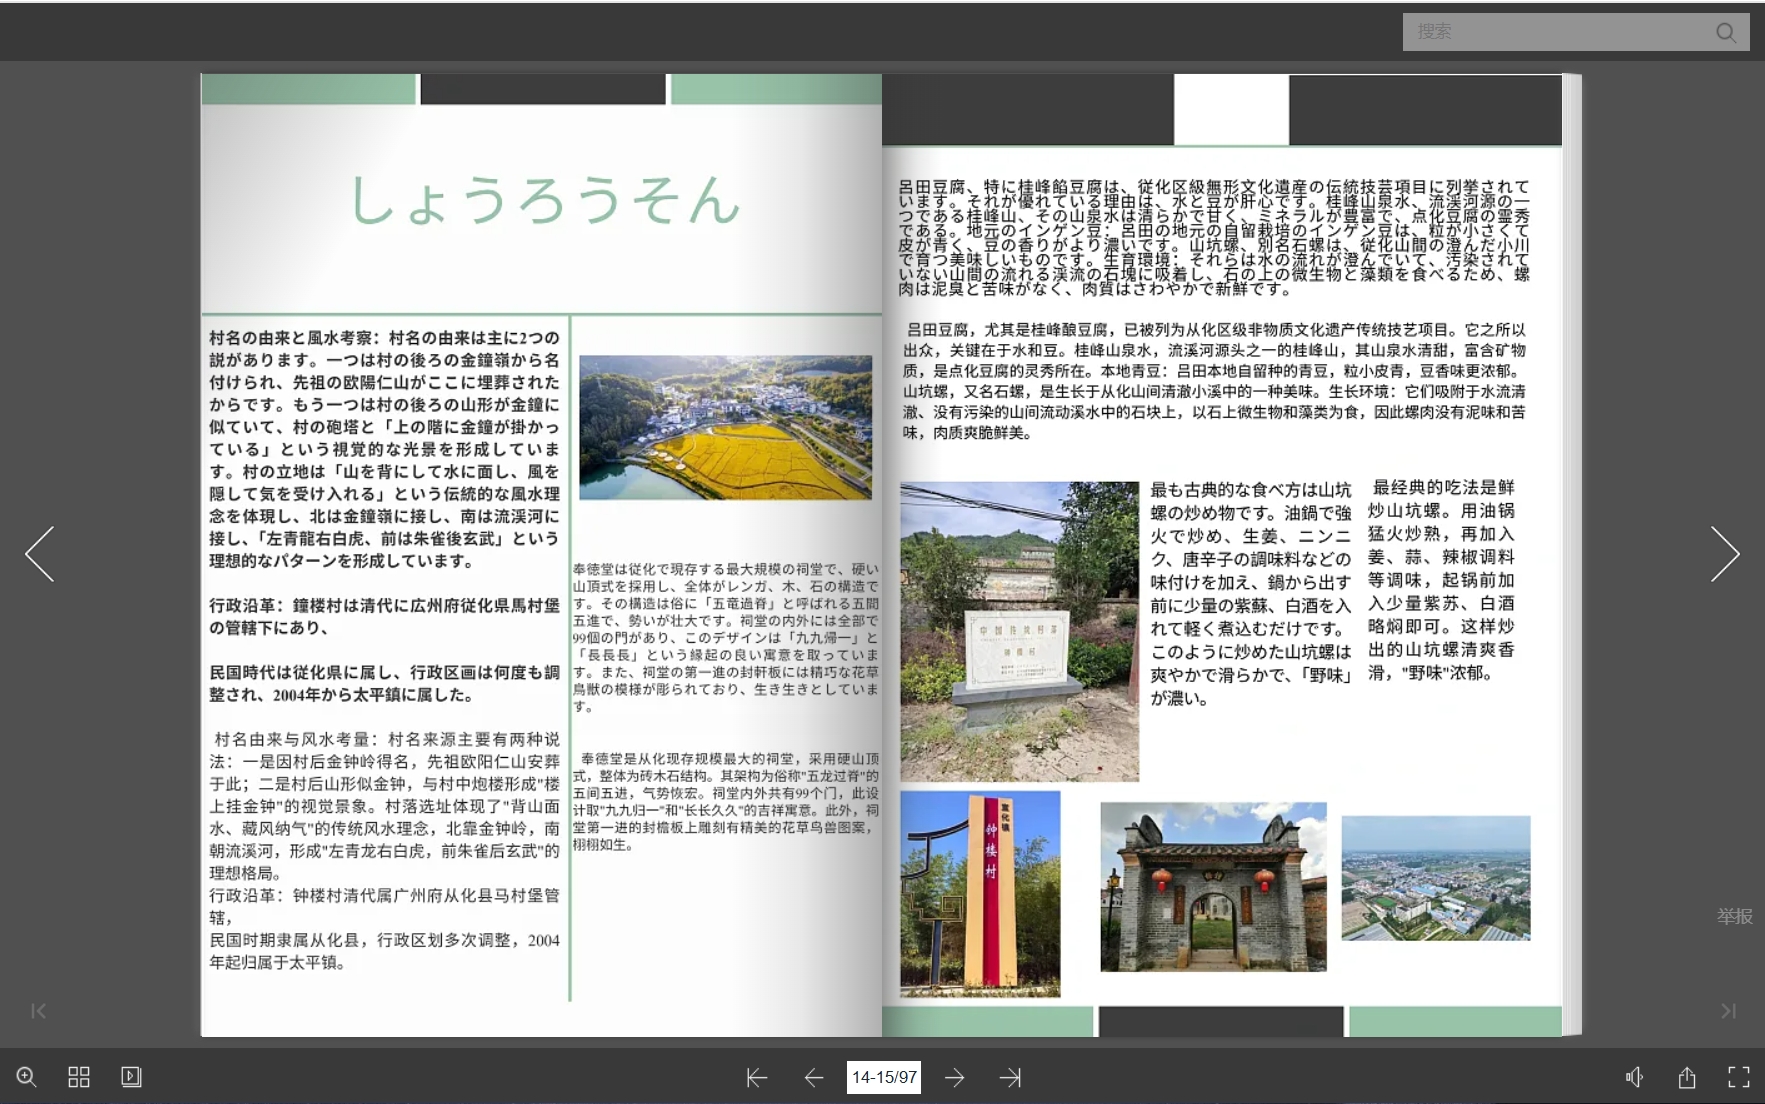1765x1104 pixels.
Task: Mute the flipbook background sound
Action: (x=1634, y=1077)
